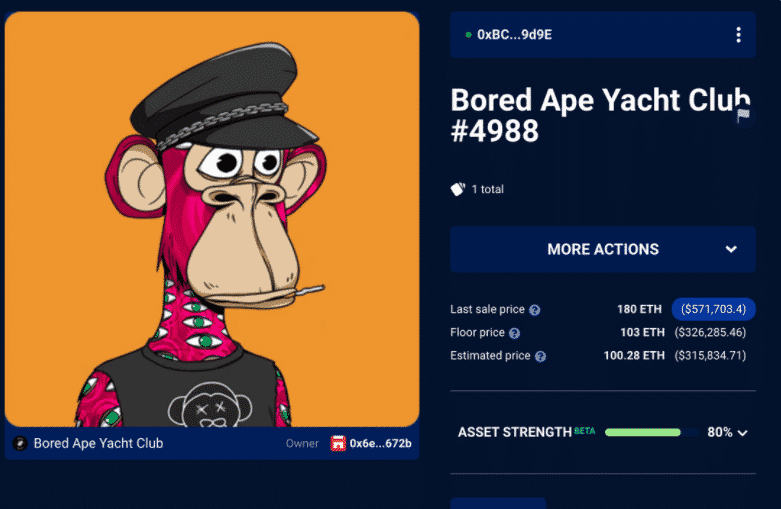781x509 pixels.
Task: Click green status dot by 0xBC...9d9E
Action: click(468, 35)
